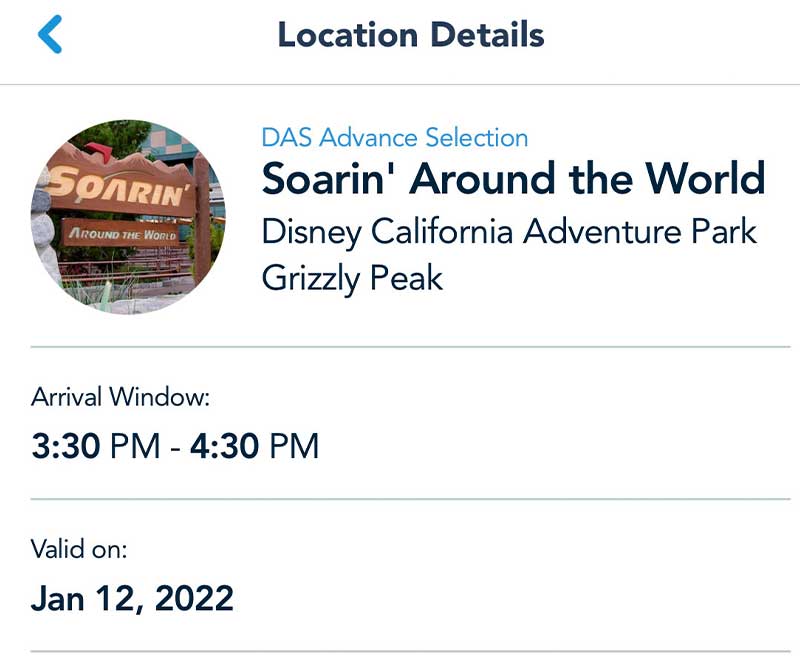
Task: Select the 3:30 PM start time
Action: pyautogui.click(x=95, y=446)
